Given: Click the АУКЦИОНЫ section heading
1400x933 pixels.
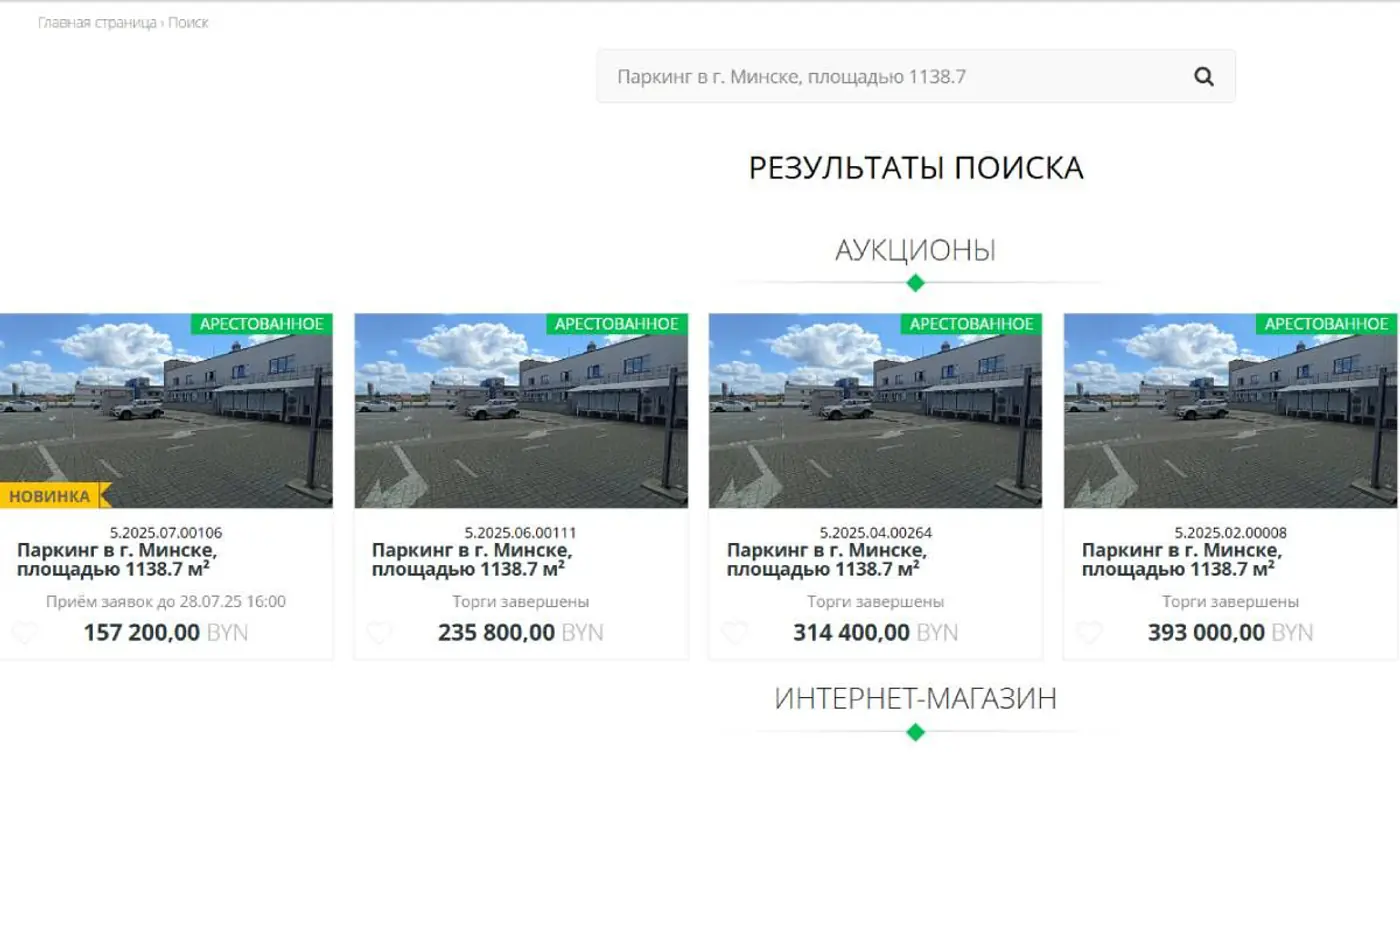Looking at the screenshot, I should point(915,250).
